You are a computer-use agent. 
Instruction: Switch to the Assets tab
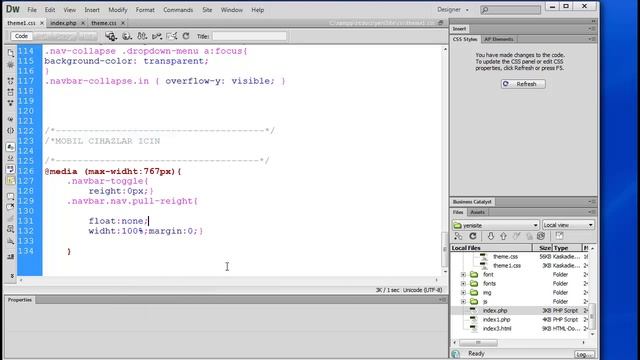[x=477, y=212]
